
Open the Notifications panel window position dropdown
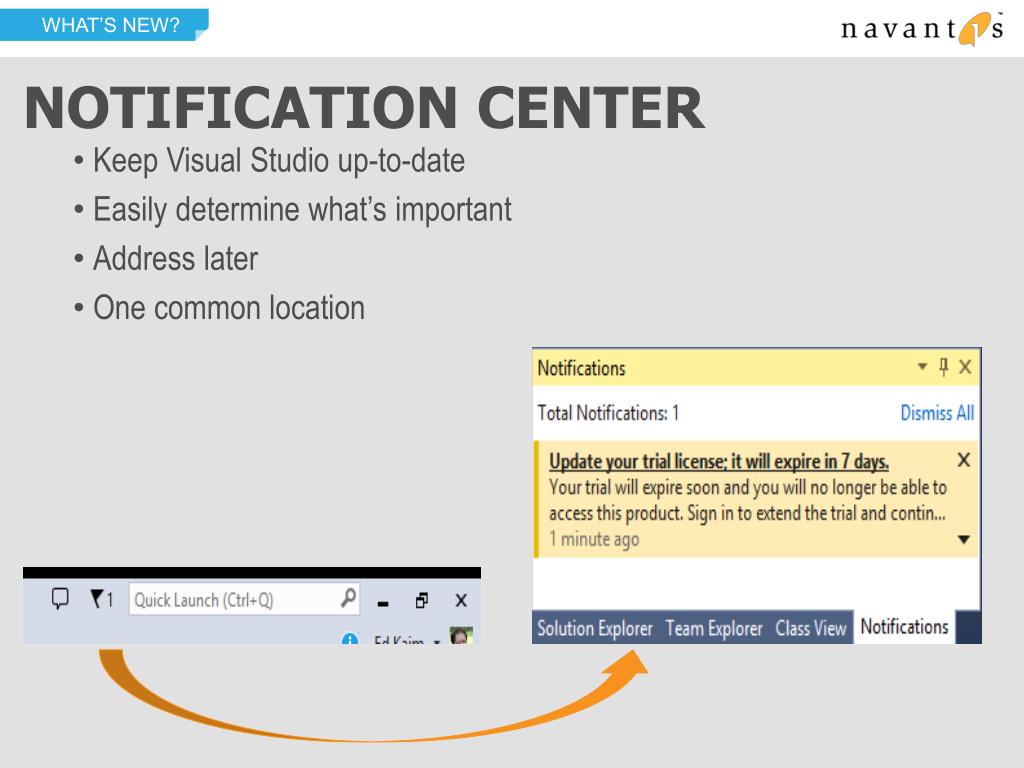922,366
